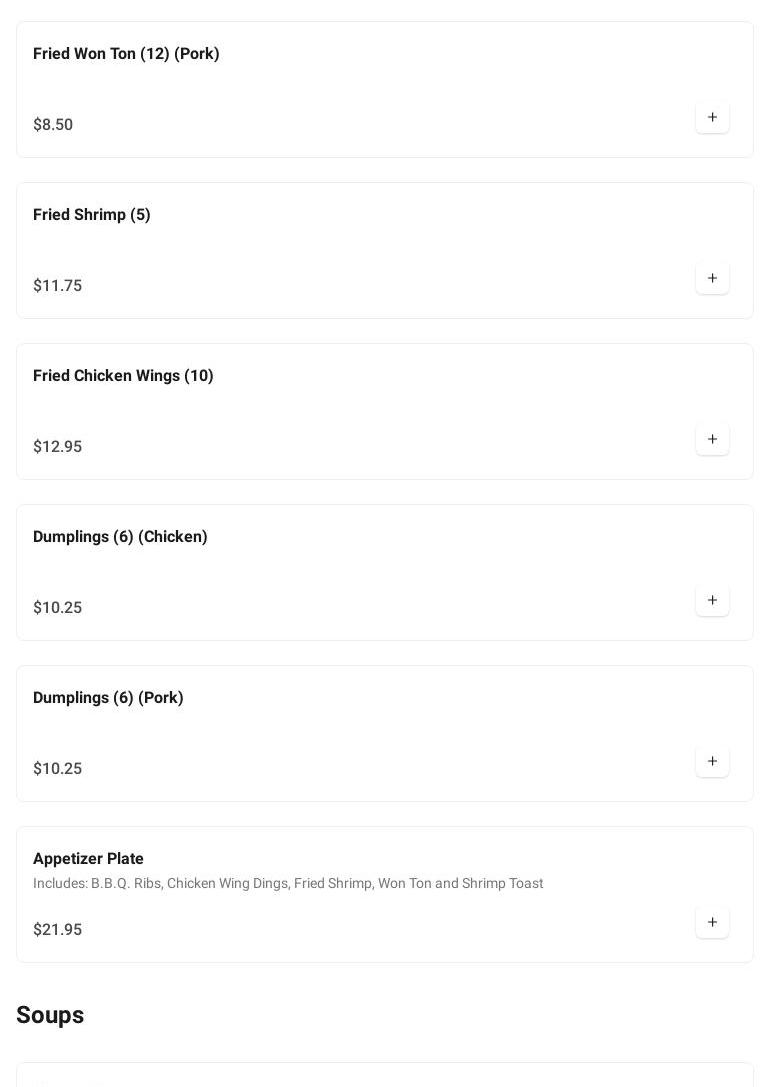Viewport: 770px width, 1087px height.
Task: Add Dumplings (6) (Chicken) with plus icon
Action: (712, 600)
